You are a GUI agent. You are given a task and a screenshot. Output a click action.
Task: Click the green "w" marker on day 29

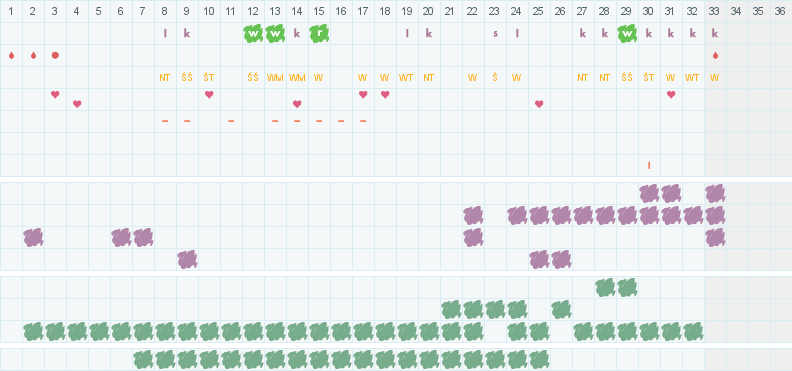click(x=627, y=34)
